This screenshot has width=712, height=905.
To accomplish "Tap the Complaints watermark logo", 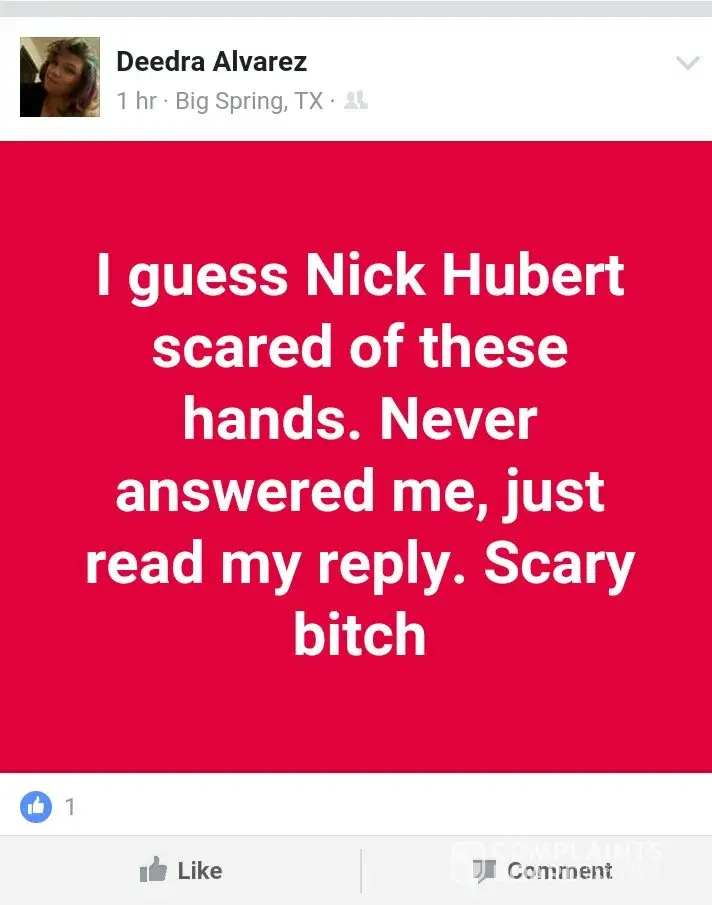I will click(558, 861).
